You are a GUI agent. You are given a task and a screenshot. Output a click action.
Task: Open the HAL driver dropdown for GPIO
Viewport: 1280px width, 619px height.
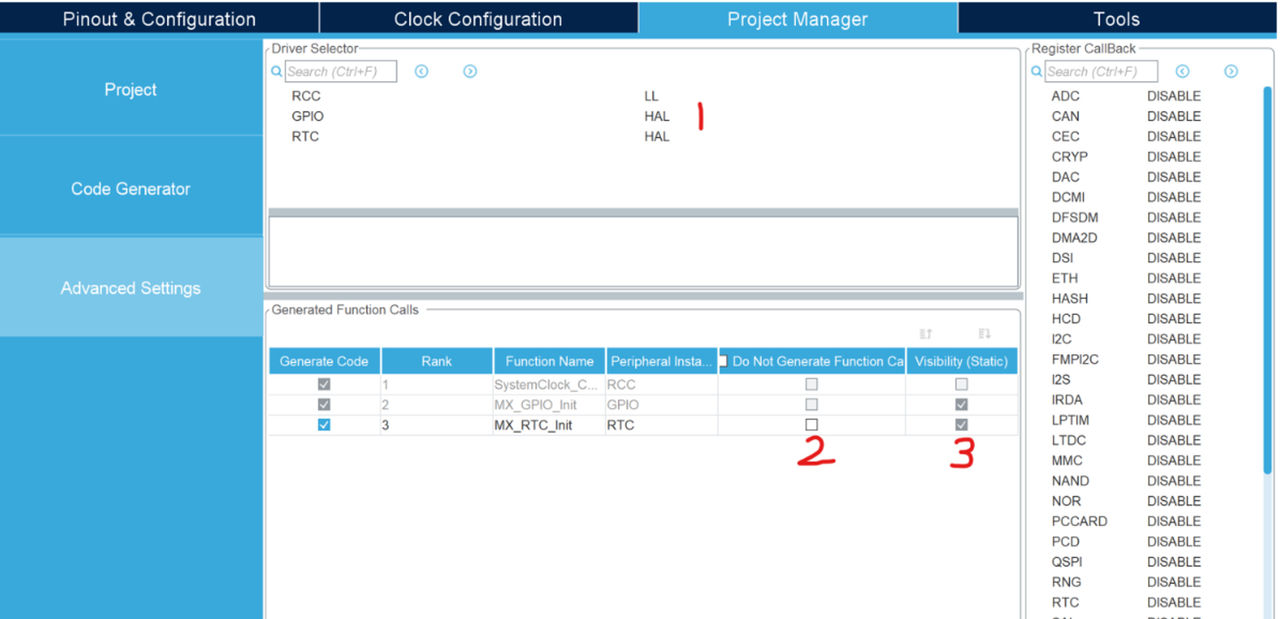657,116
